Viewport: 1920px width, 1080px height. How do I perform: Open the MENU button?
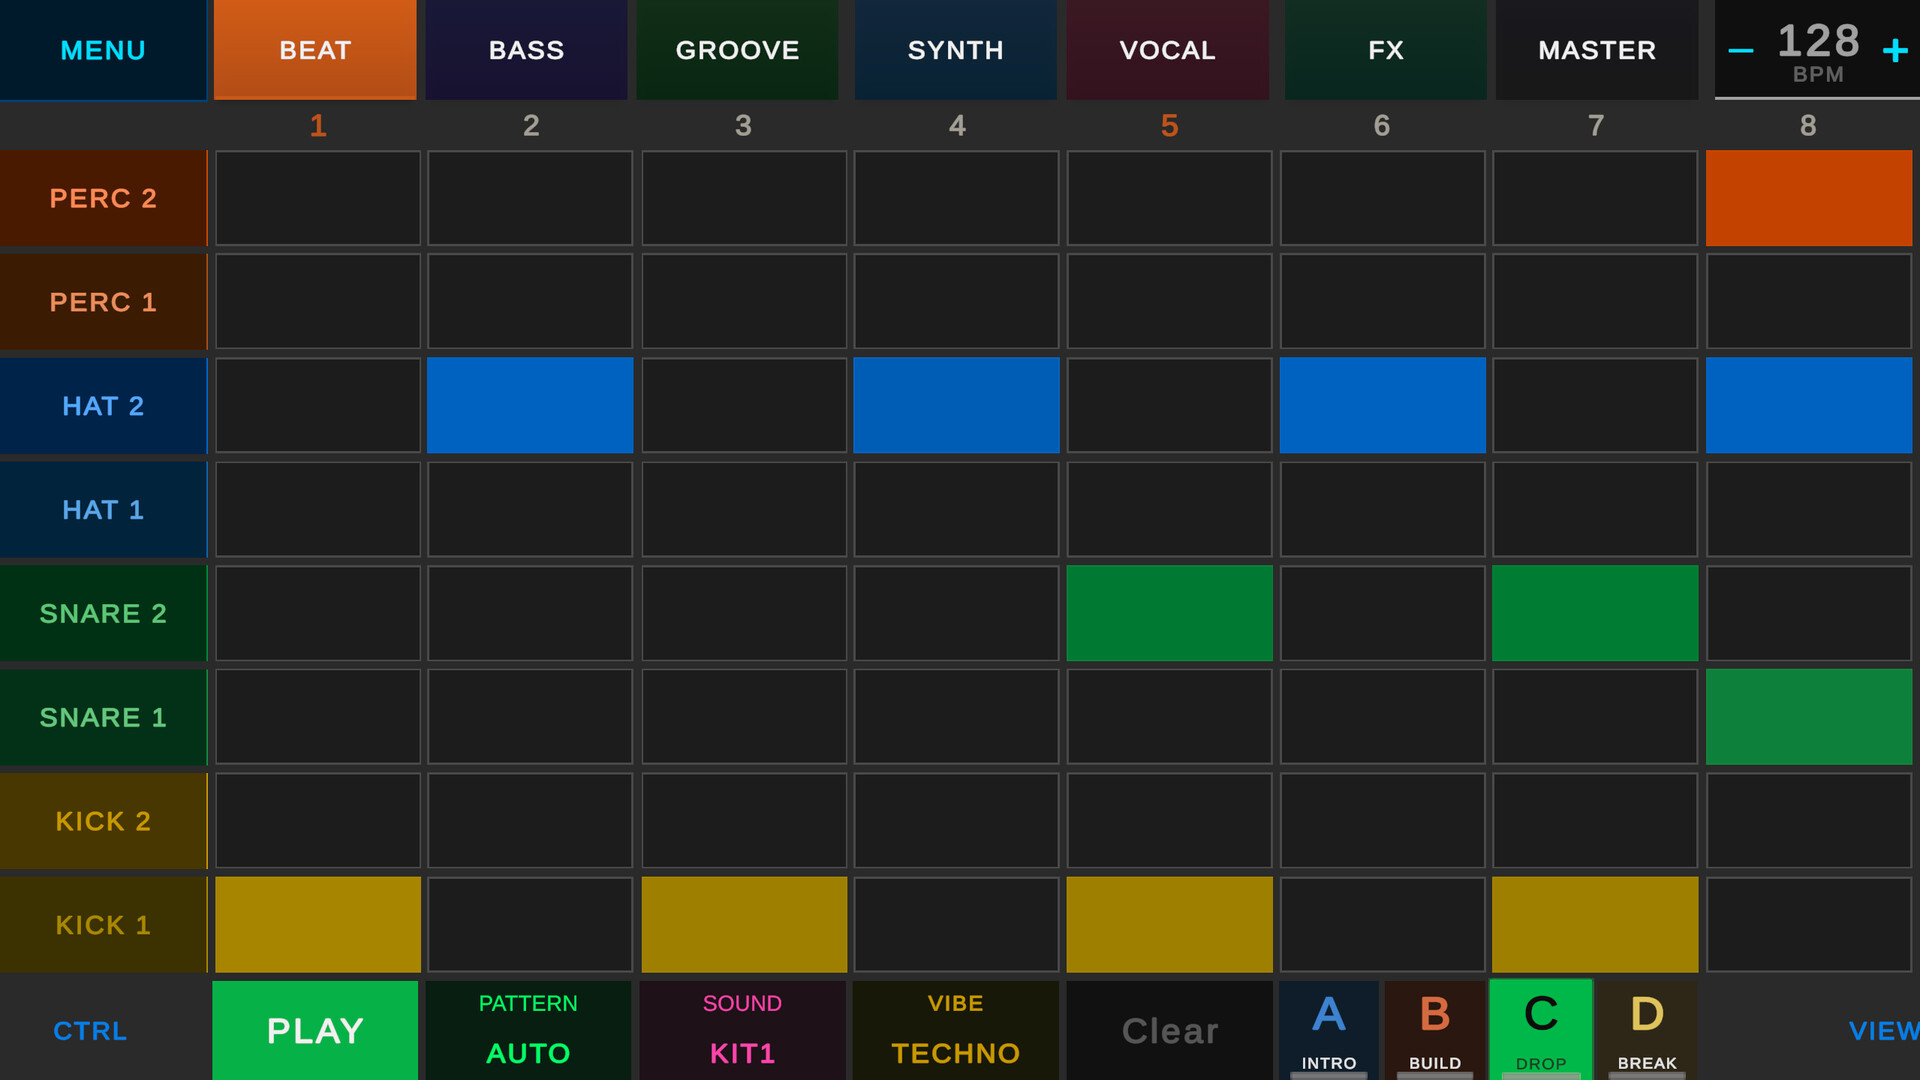[103, 50]
